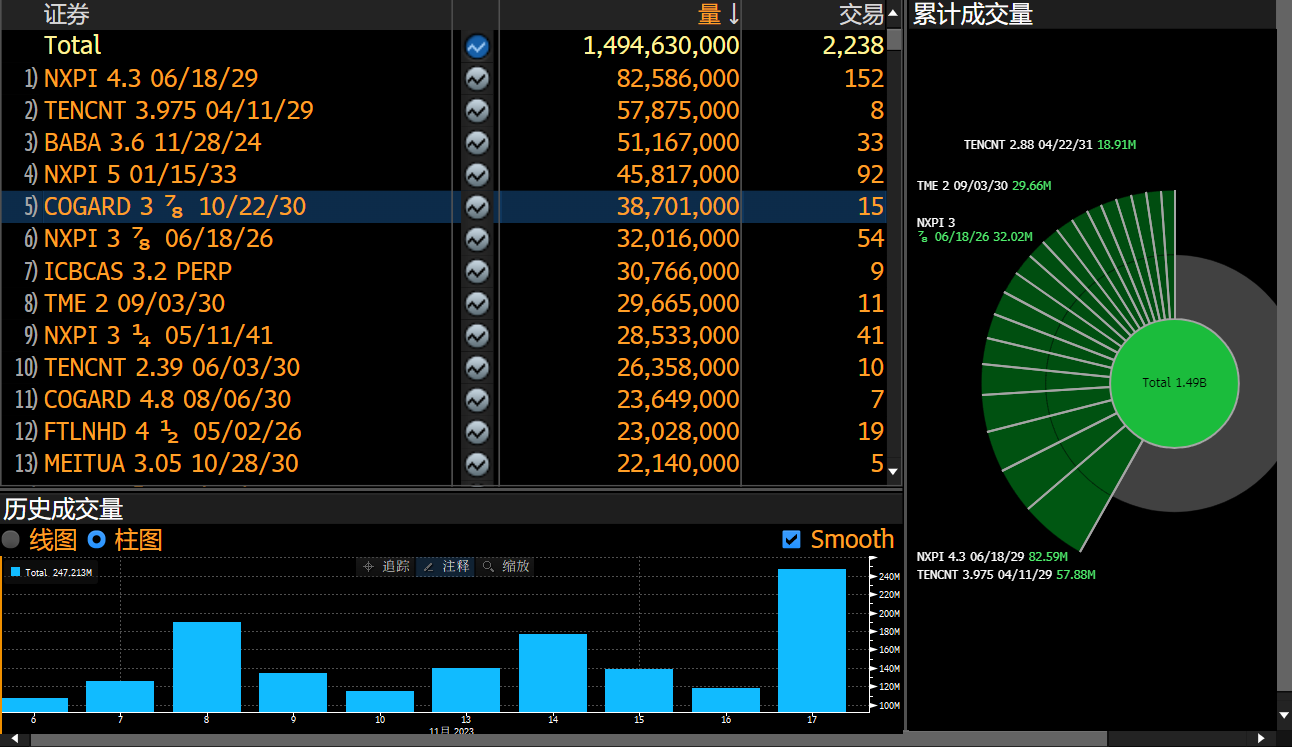The image size is (1292, 747).
Task: Click chart icon for BABA 3.6 11/28/24
Action: coord(477,142)
